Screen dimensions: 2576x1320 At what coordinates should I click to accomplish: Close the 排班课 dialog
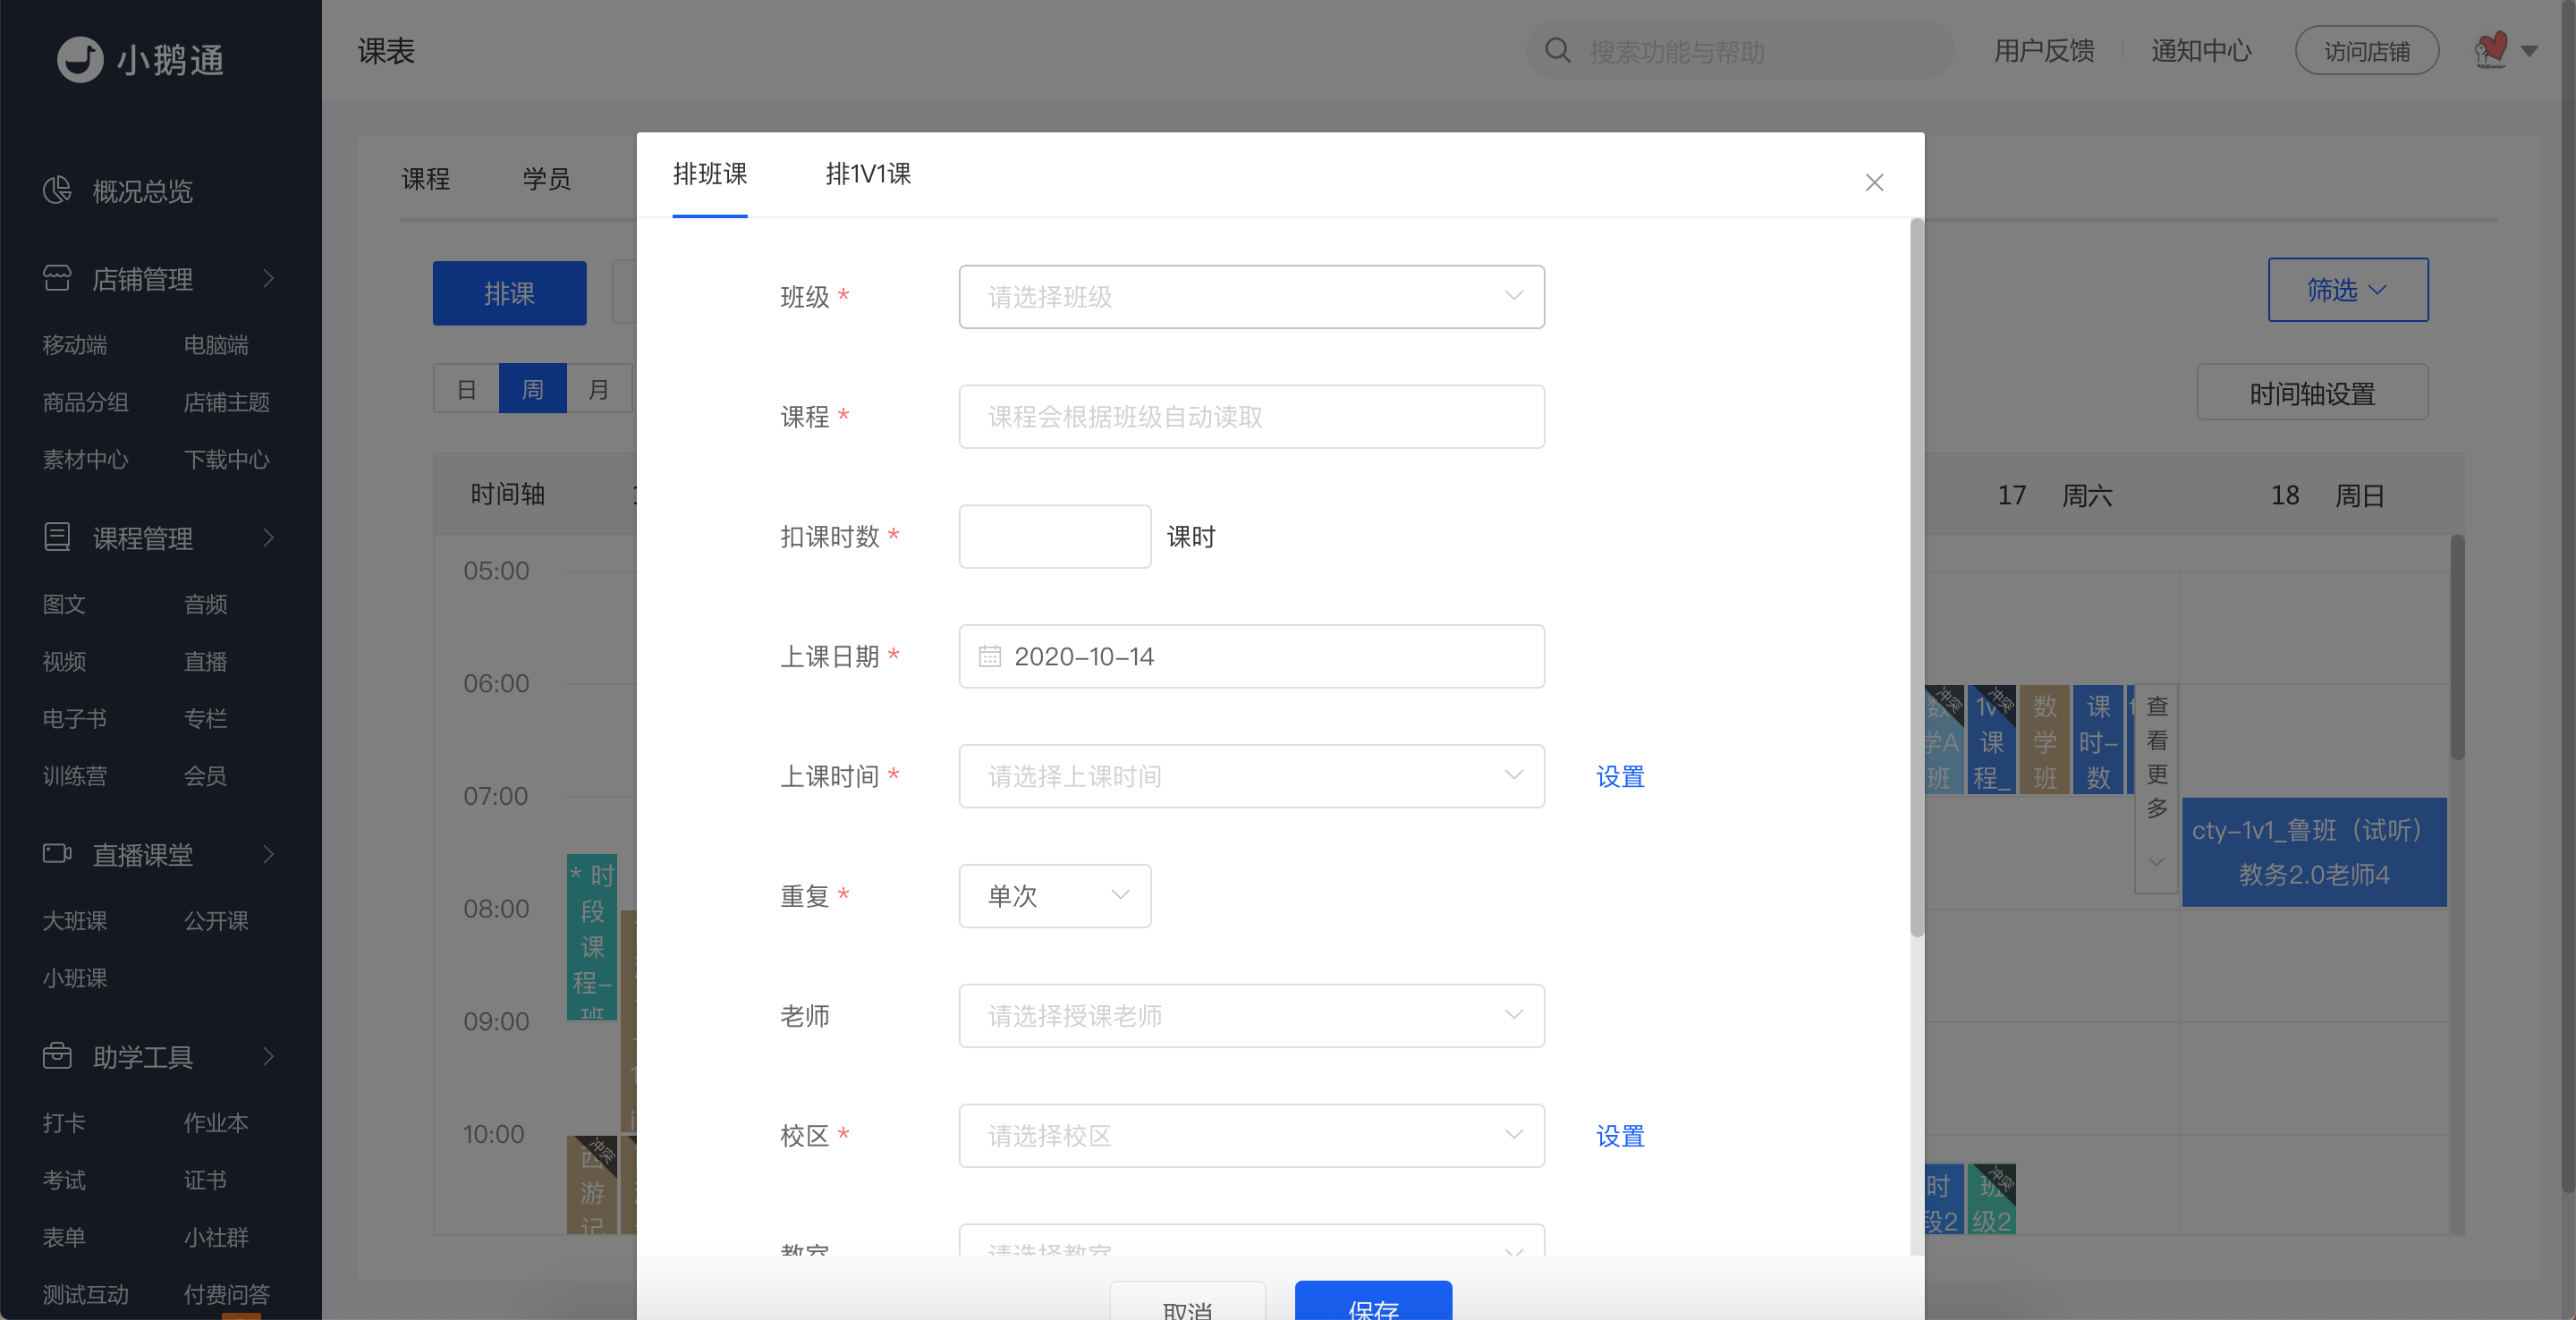coord(1874,182)
